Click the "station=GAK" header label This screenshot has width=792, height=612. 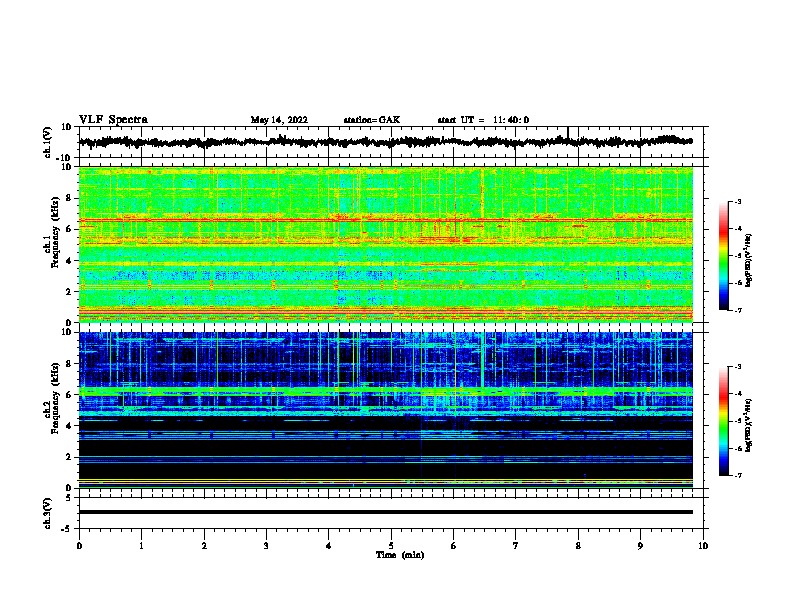coord(372,120)
